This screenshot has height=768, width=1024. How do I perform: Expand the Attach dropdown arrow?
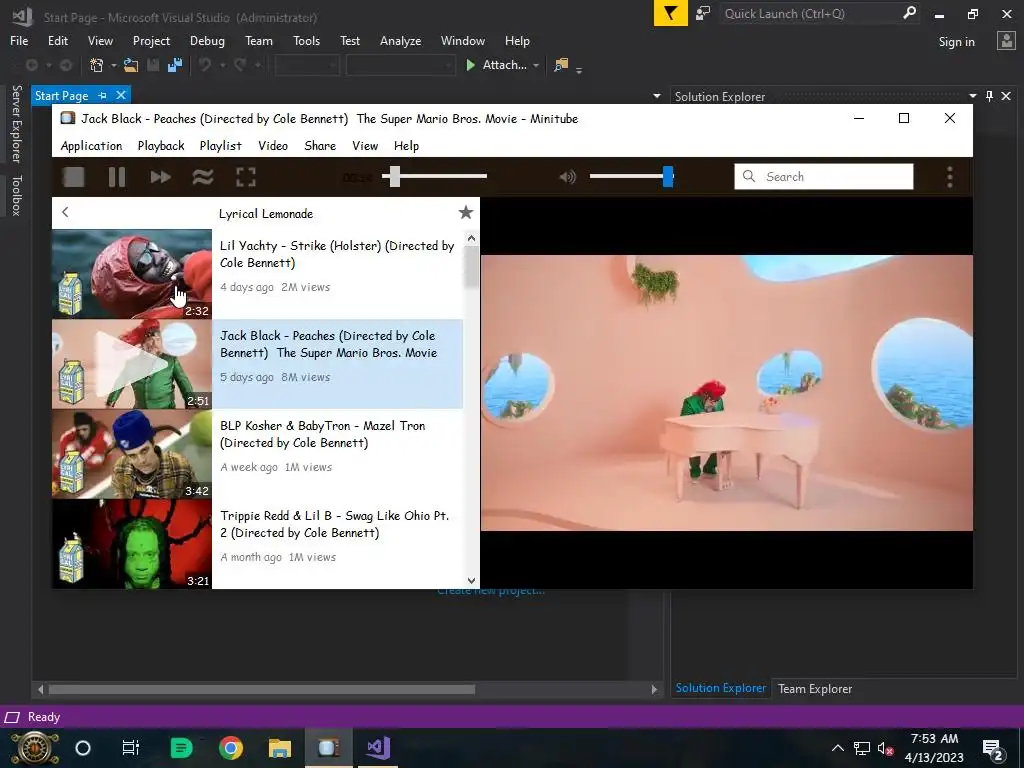click(x=536, y=65)
